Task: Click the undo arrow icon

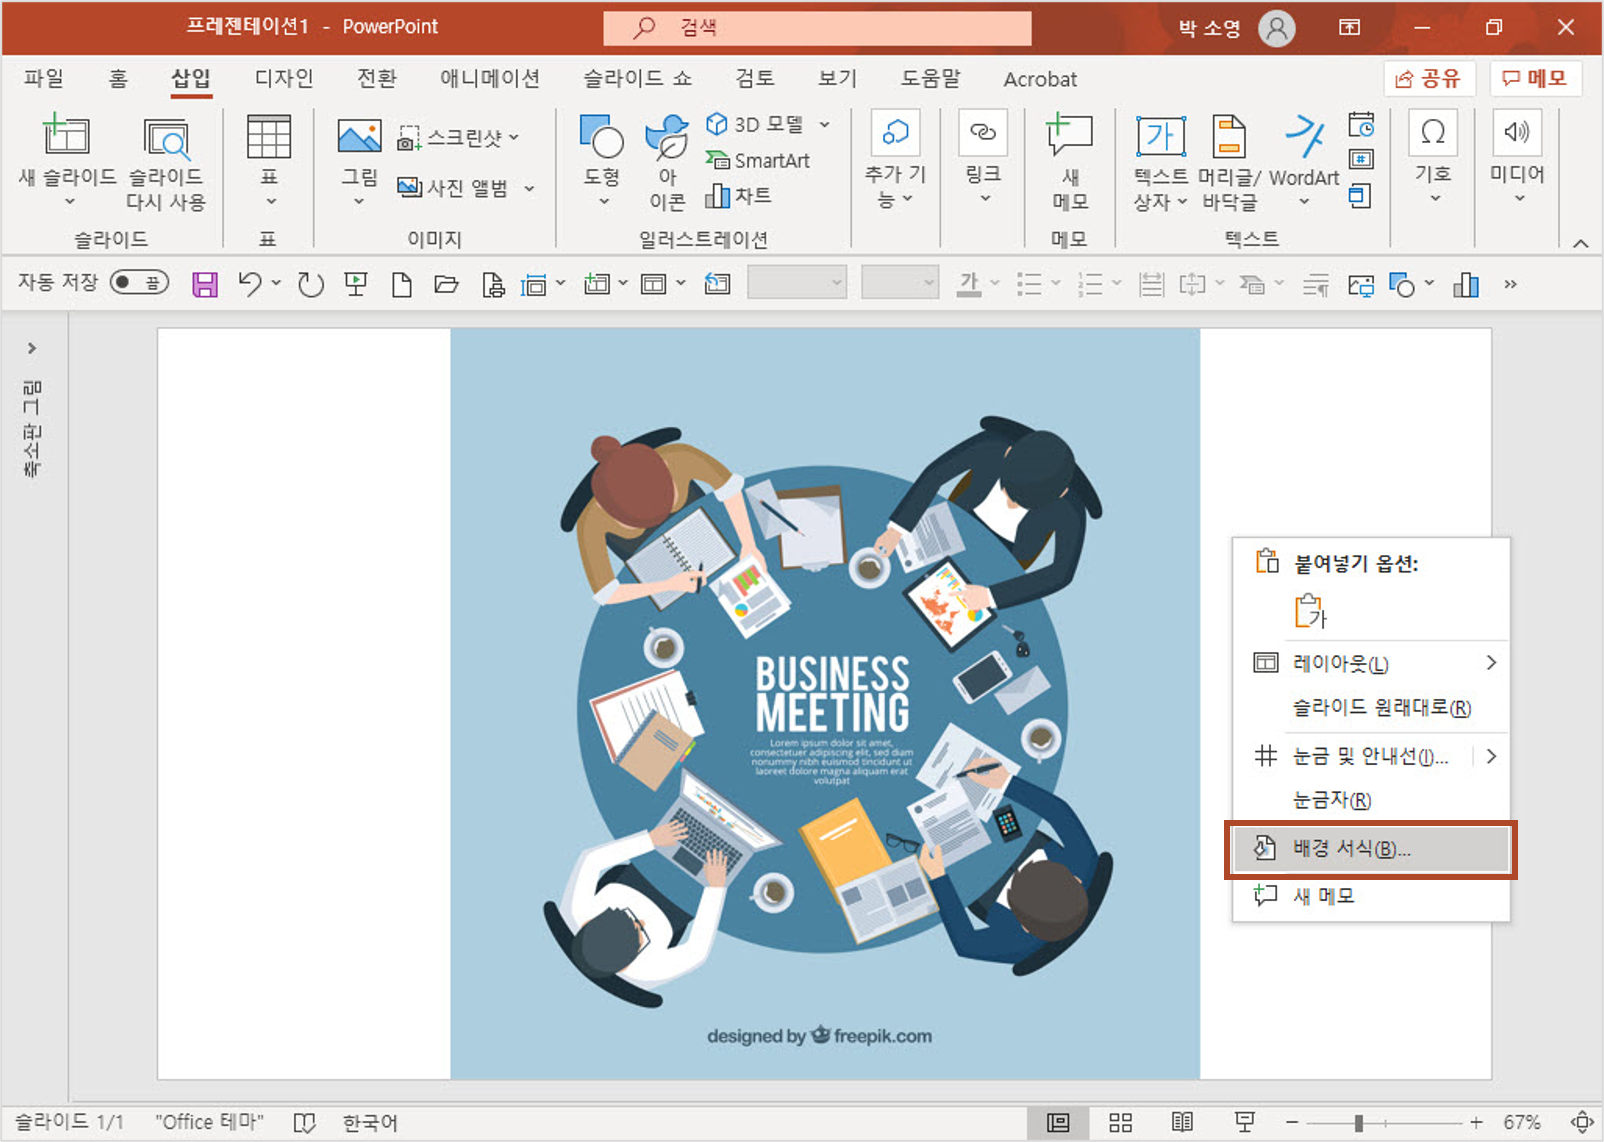Action: tap(250, 285)
